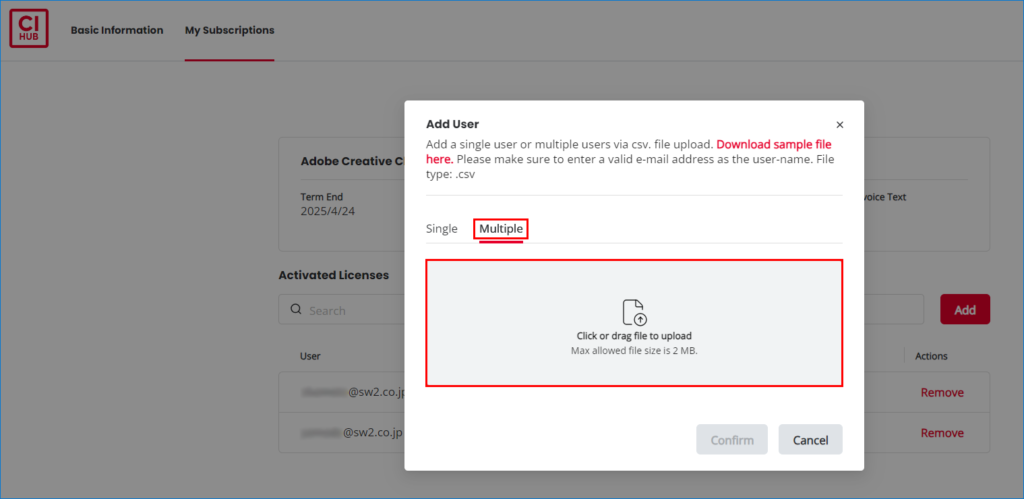Click the User column header
The height and width of the screenshot is (499, 1024).
[x=311, y=356]
